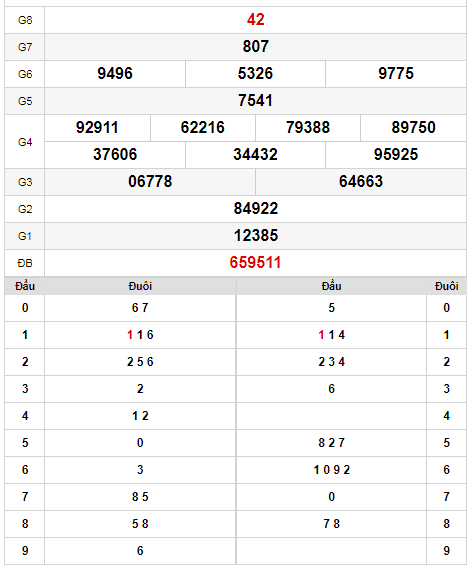Viewport: 472px width, 567px height.
Task: Select G6 number 9775
Action: click(x=396, y=73)
